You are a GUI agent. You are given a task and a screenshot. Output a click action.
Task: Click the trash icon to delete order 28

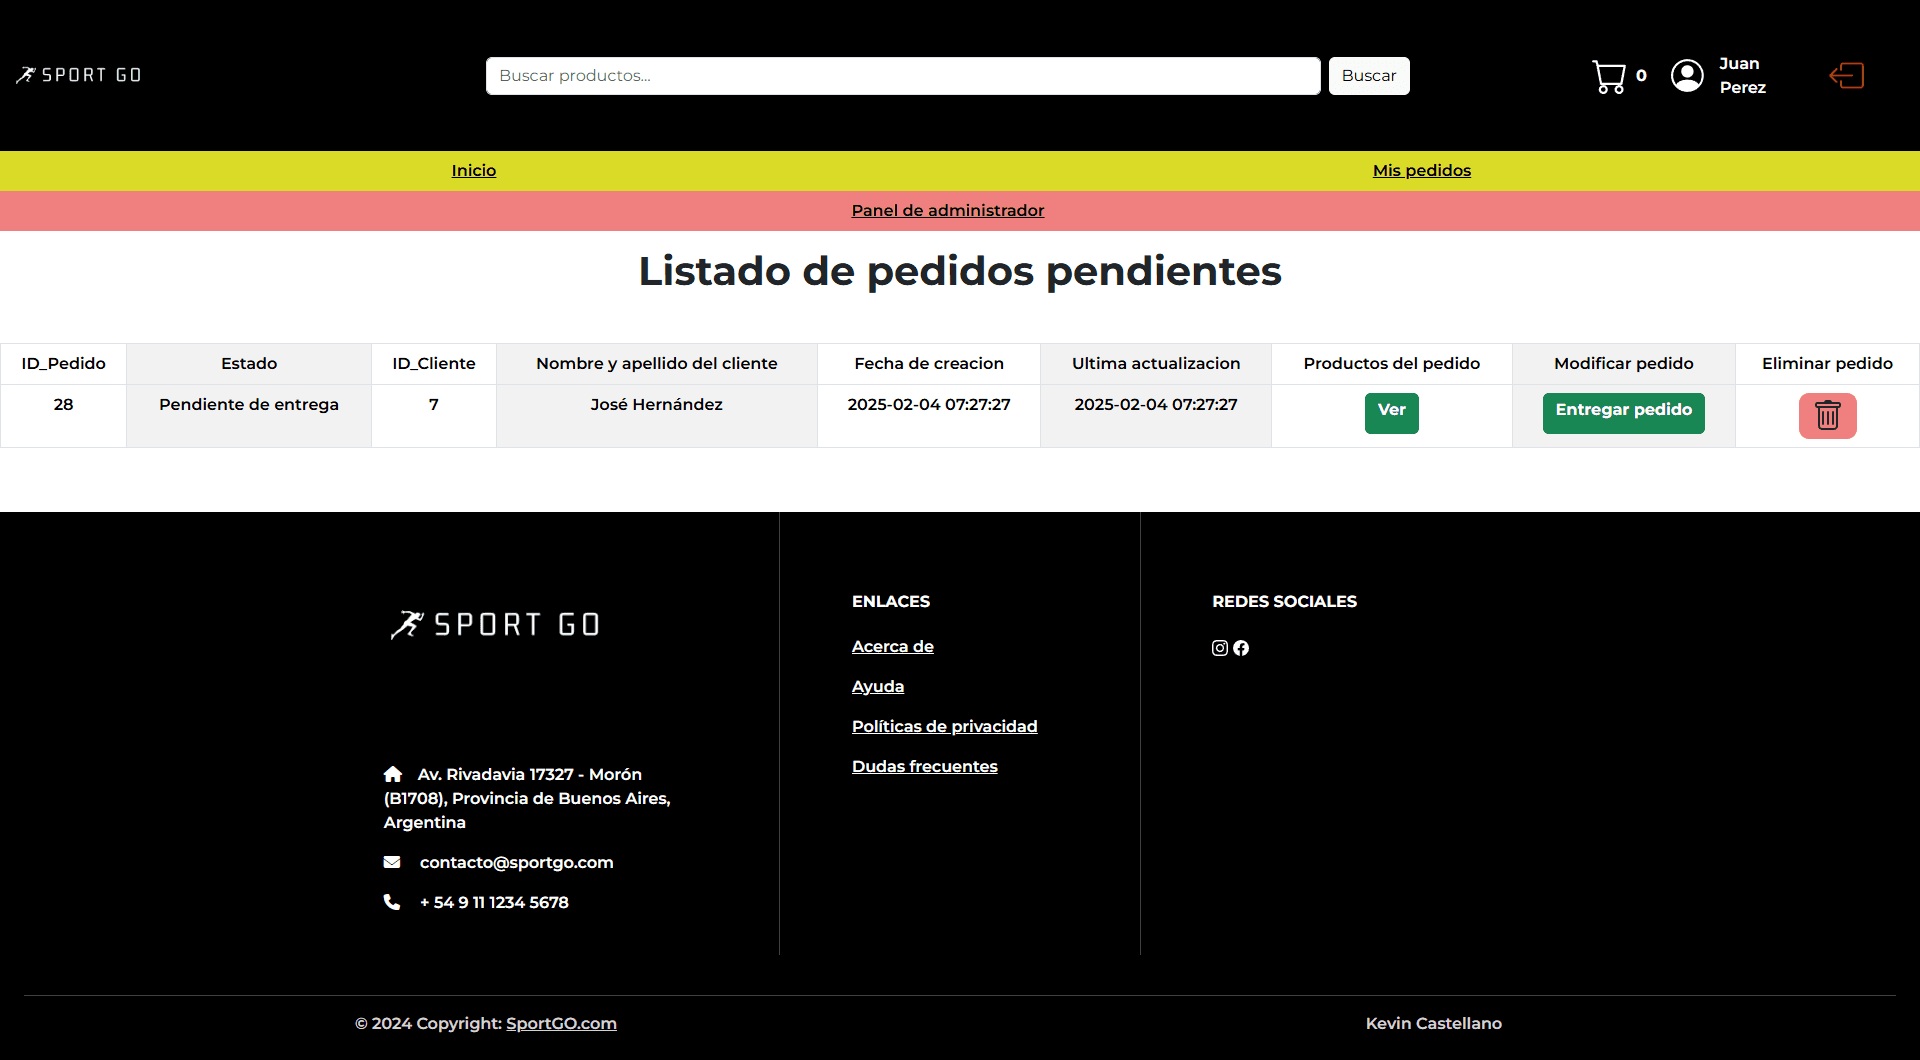(x=1827, y=415)
